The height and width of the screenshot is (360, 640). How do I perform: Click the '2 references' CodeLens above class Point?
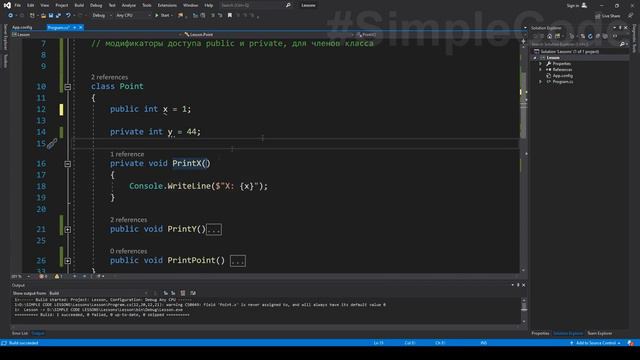(109, 77)
